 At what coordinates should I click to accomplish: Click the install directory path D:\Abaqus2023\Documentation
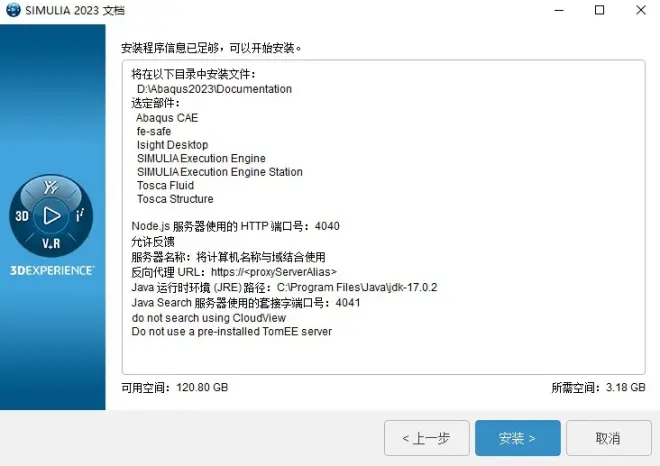point(214,89)
